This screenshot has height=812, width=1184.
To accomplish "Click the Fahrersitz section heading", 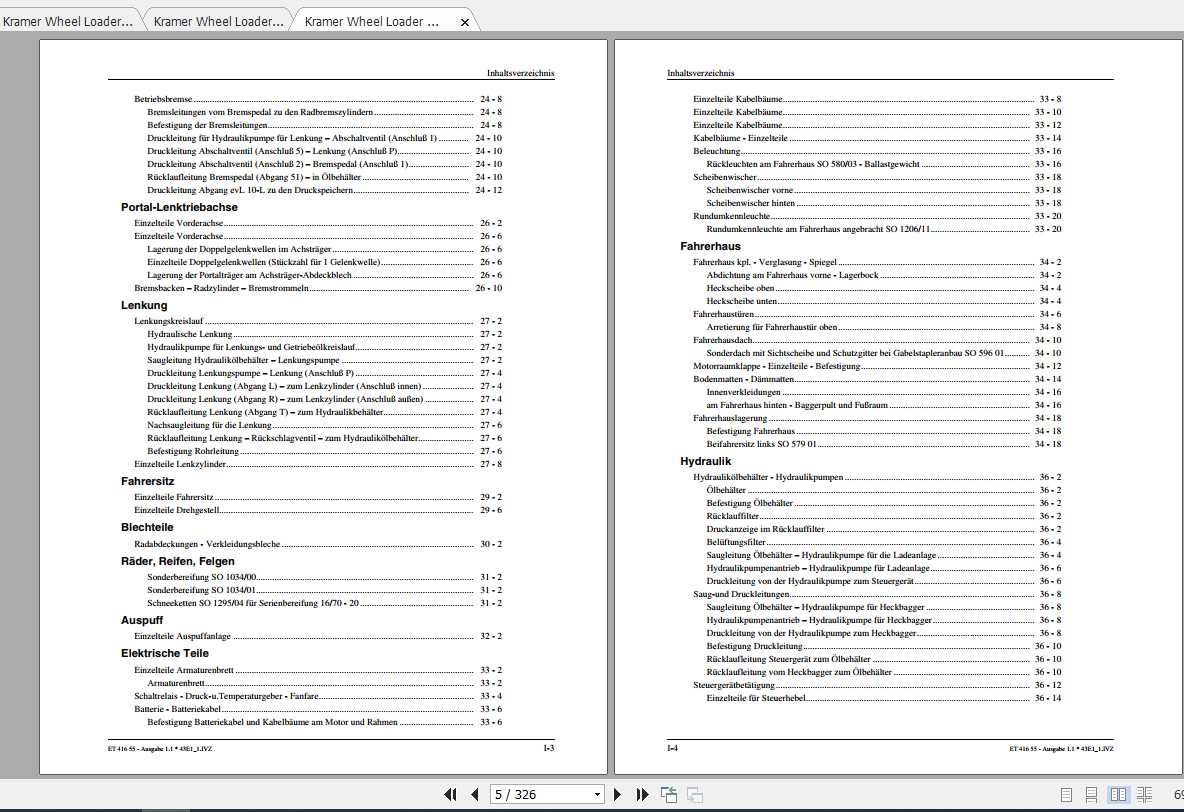I will 147,481.
